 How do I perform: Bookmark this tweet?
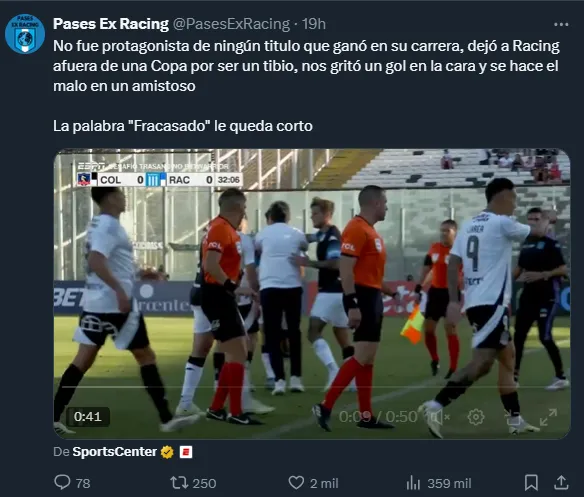[531, 482]
